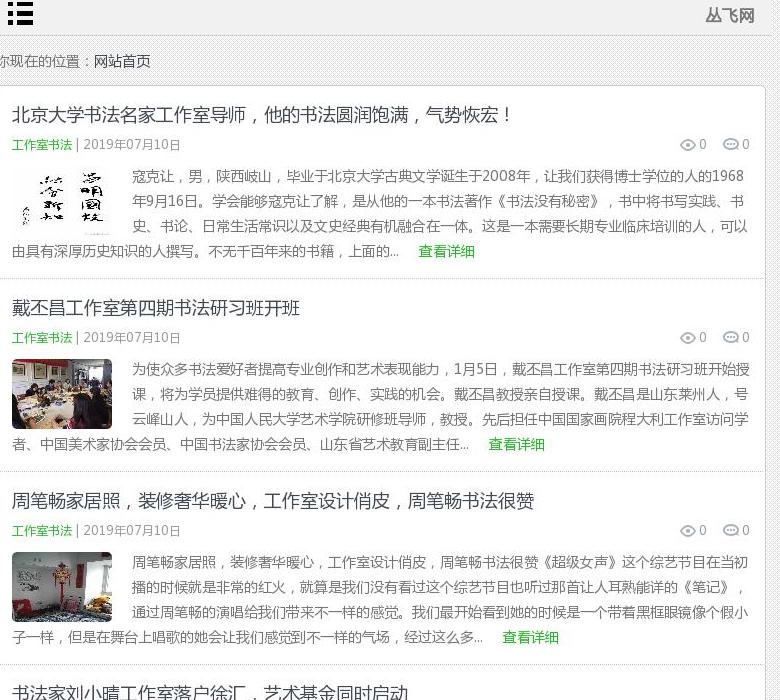Screen dimensions: 780x700
Task: Click comment bubble icon of 周笔畅 article
Action: tap(730, 530)
